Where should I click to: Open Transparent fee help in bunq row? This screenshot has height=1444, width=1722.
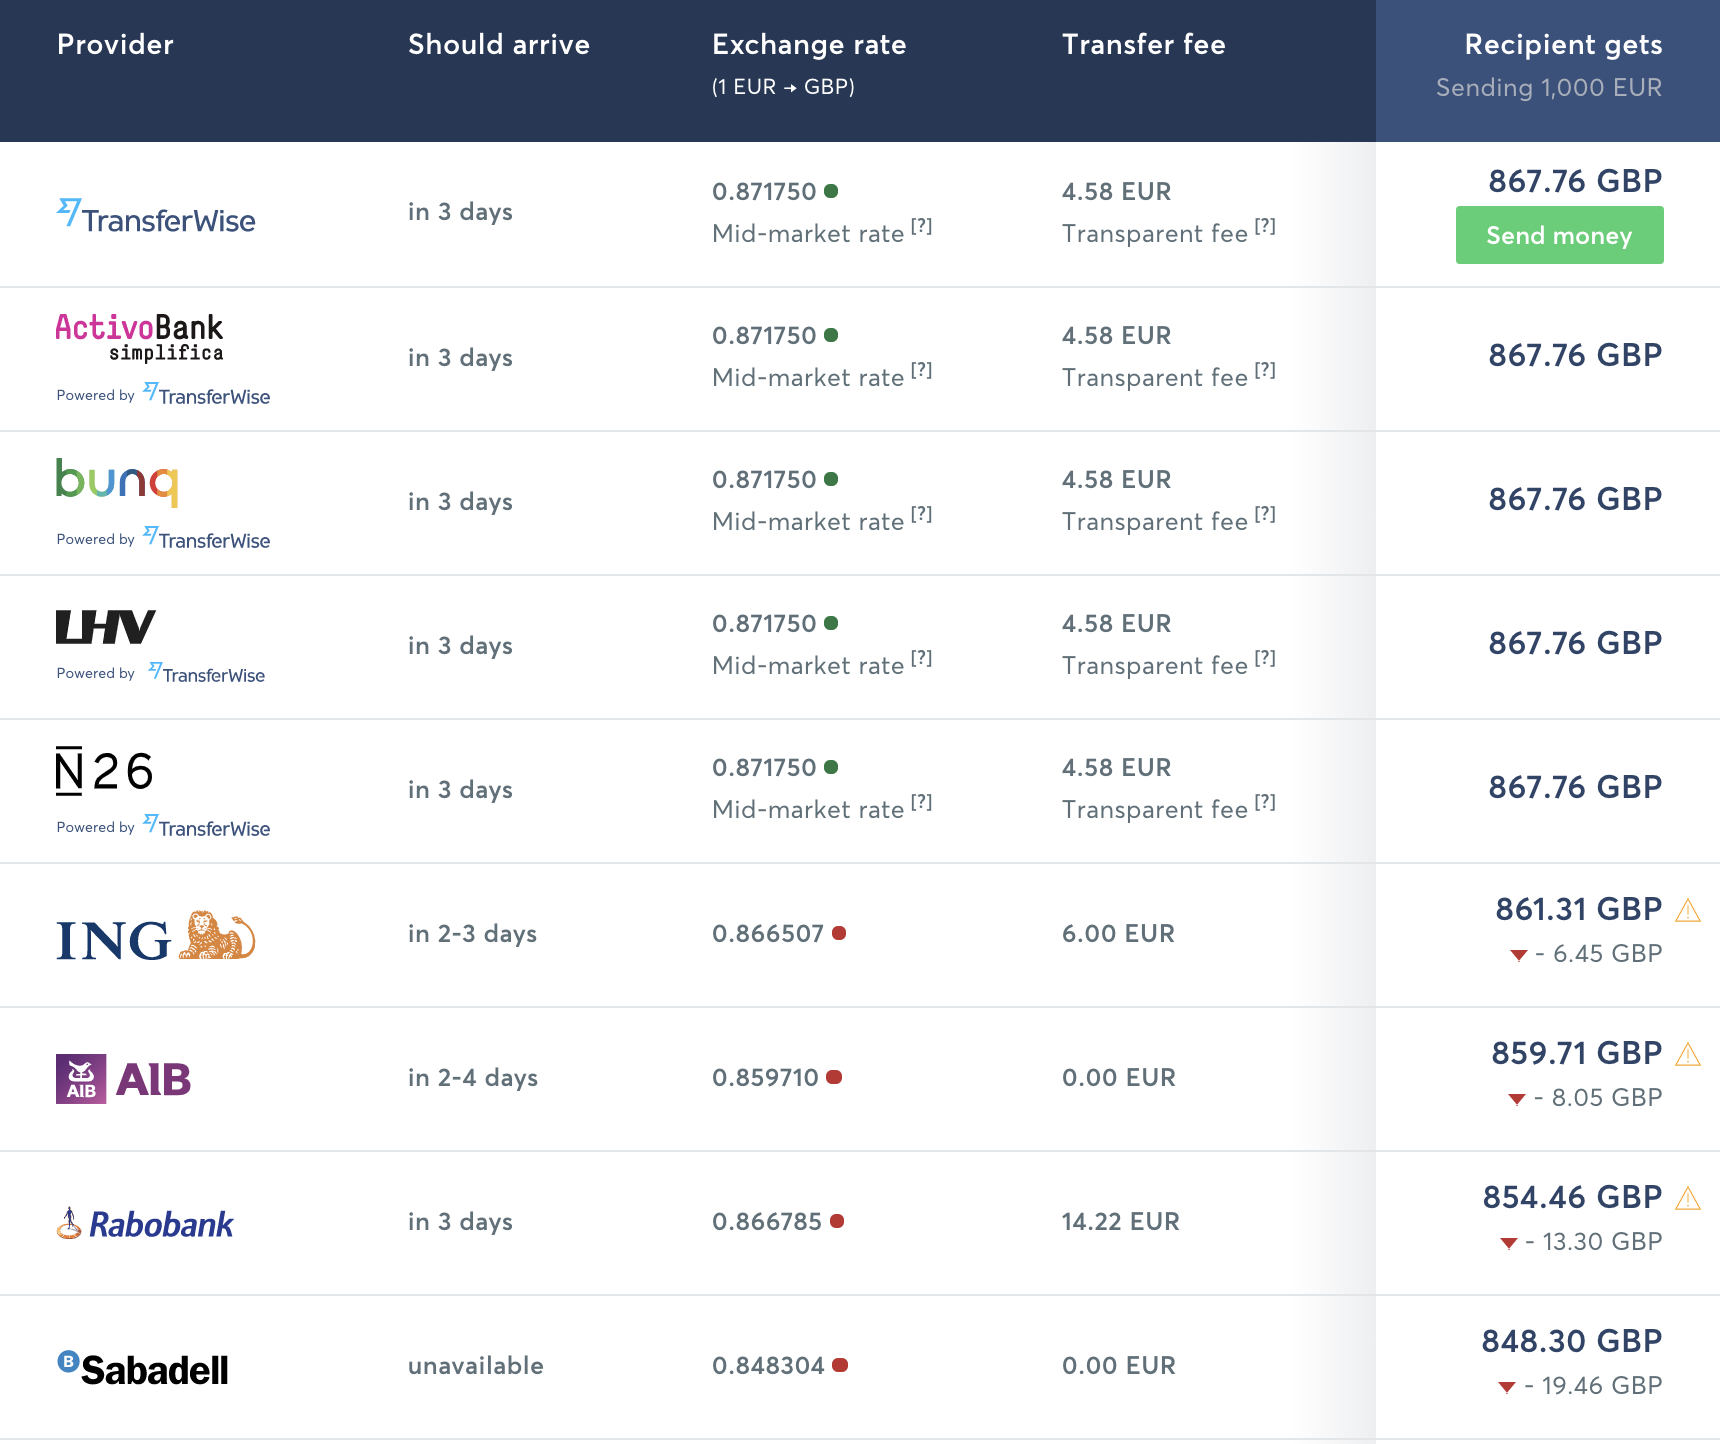1265,515
